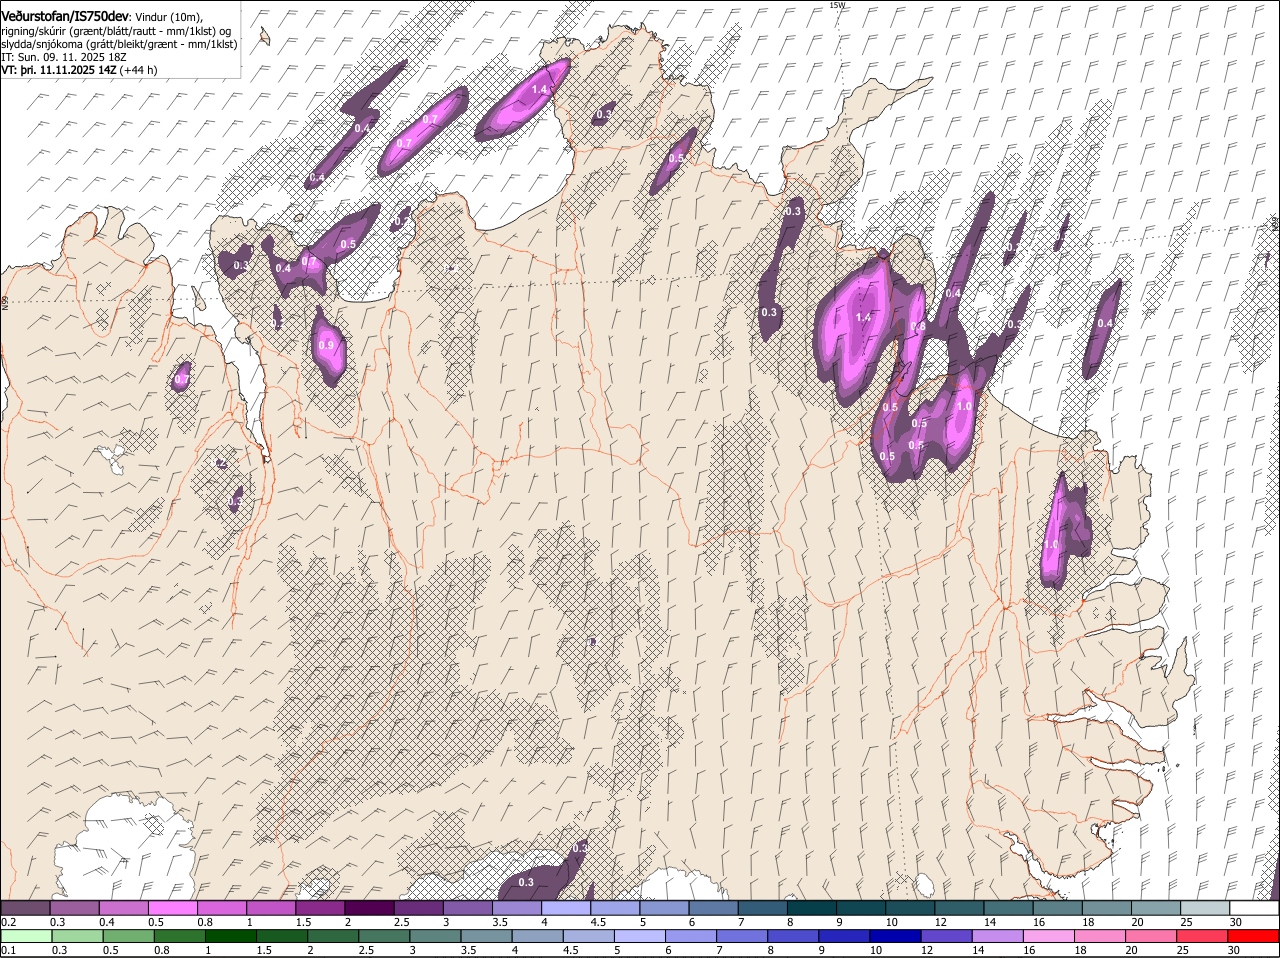Click the 'rigning/skúrir' legend description line
The image size is (1280, 958).
tap(117, 30)
